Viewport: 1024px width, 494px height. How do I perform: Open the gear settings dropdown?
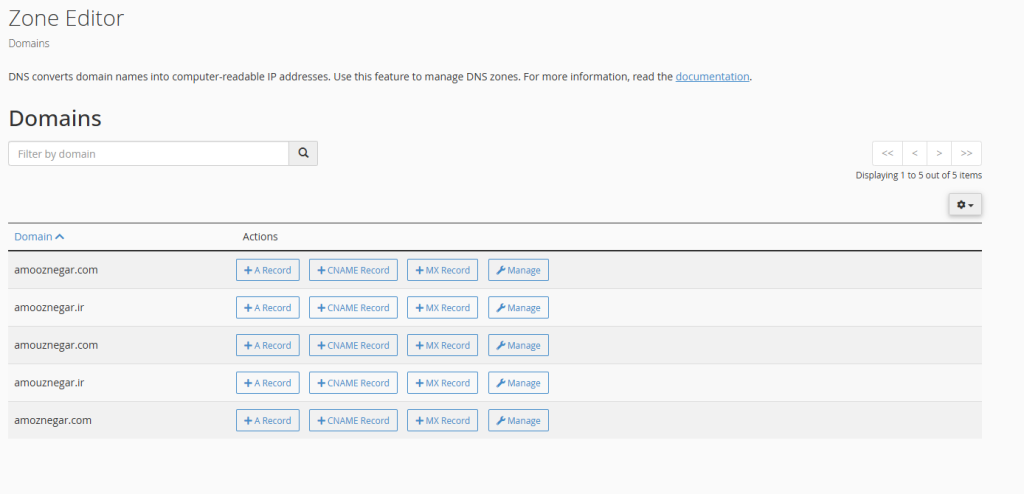(965, 204)
